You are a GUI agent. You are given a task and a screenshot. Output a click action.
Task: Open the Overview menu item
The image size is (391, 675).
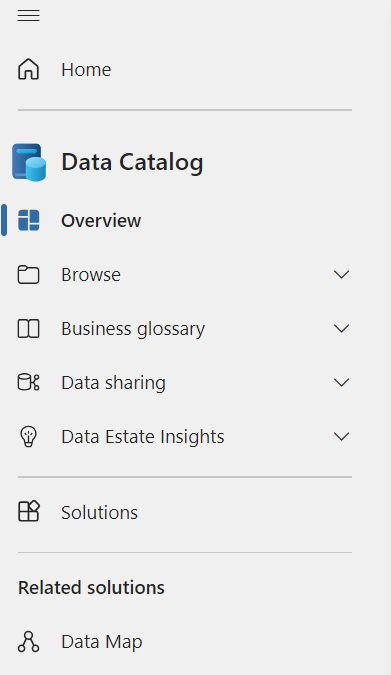coord(101,220)
